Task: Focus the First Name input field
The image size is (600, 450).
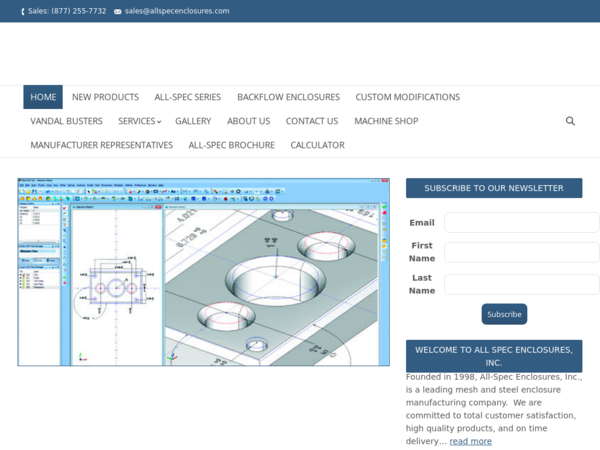Action: (x=522, y=252)
